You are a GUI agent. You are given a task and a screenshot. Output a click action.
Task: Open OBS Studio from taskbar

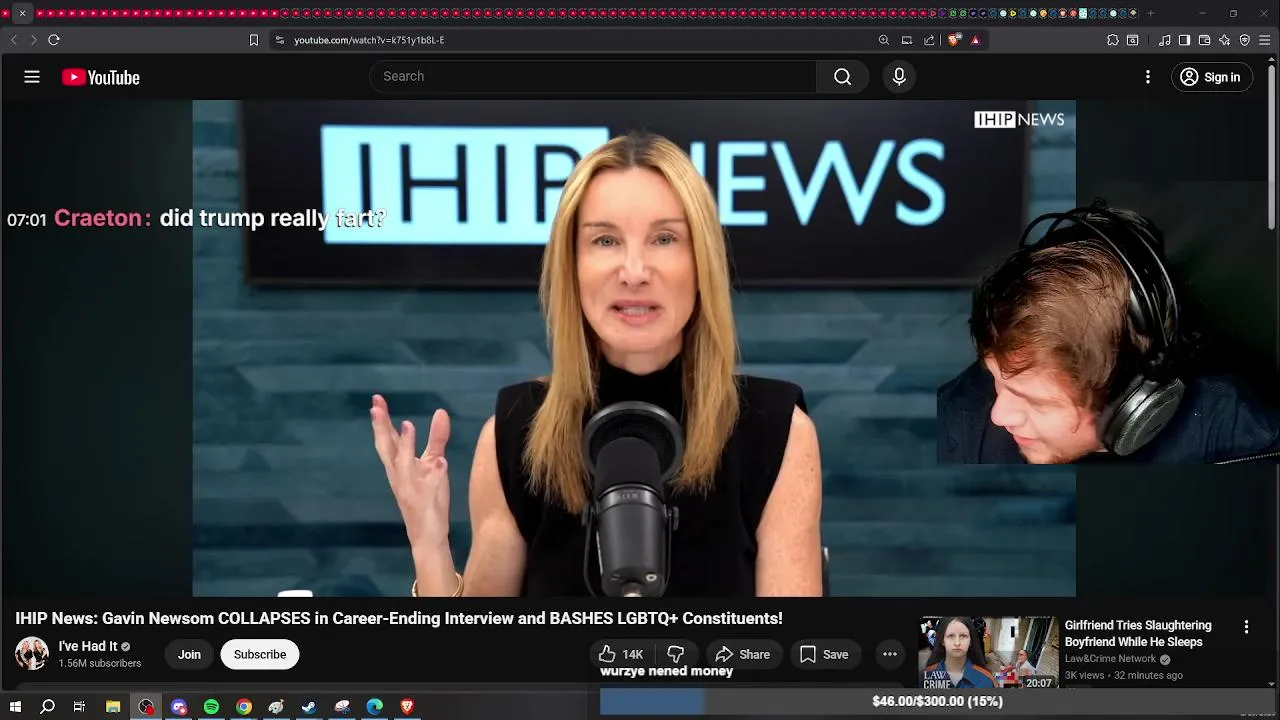click(x=147, y=706)
